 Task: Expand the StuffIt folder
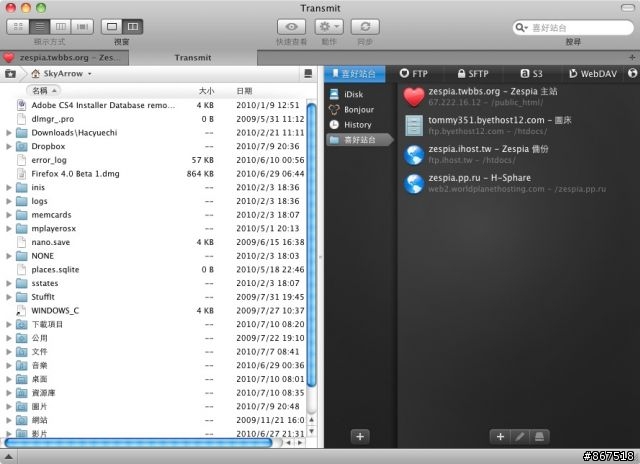pyautogui.click(x=9, y=297)
